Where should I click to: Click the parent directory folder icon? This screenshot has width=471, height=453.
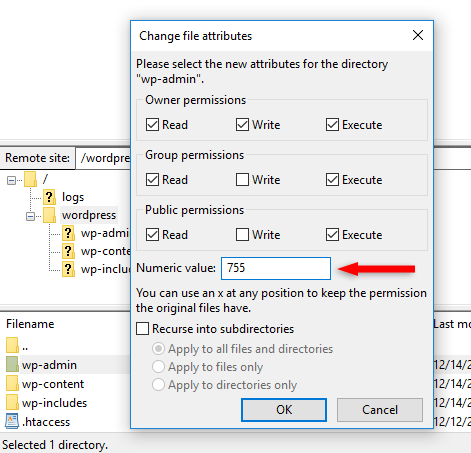(x=12, y=345)
